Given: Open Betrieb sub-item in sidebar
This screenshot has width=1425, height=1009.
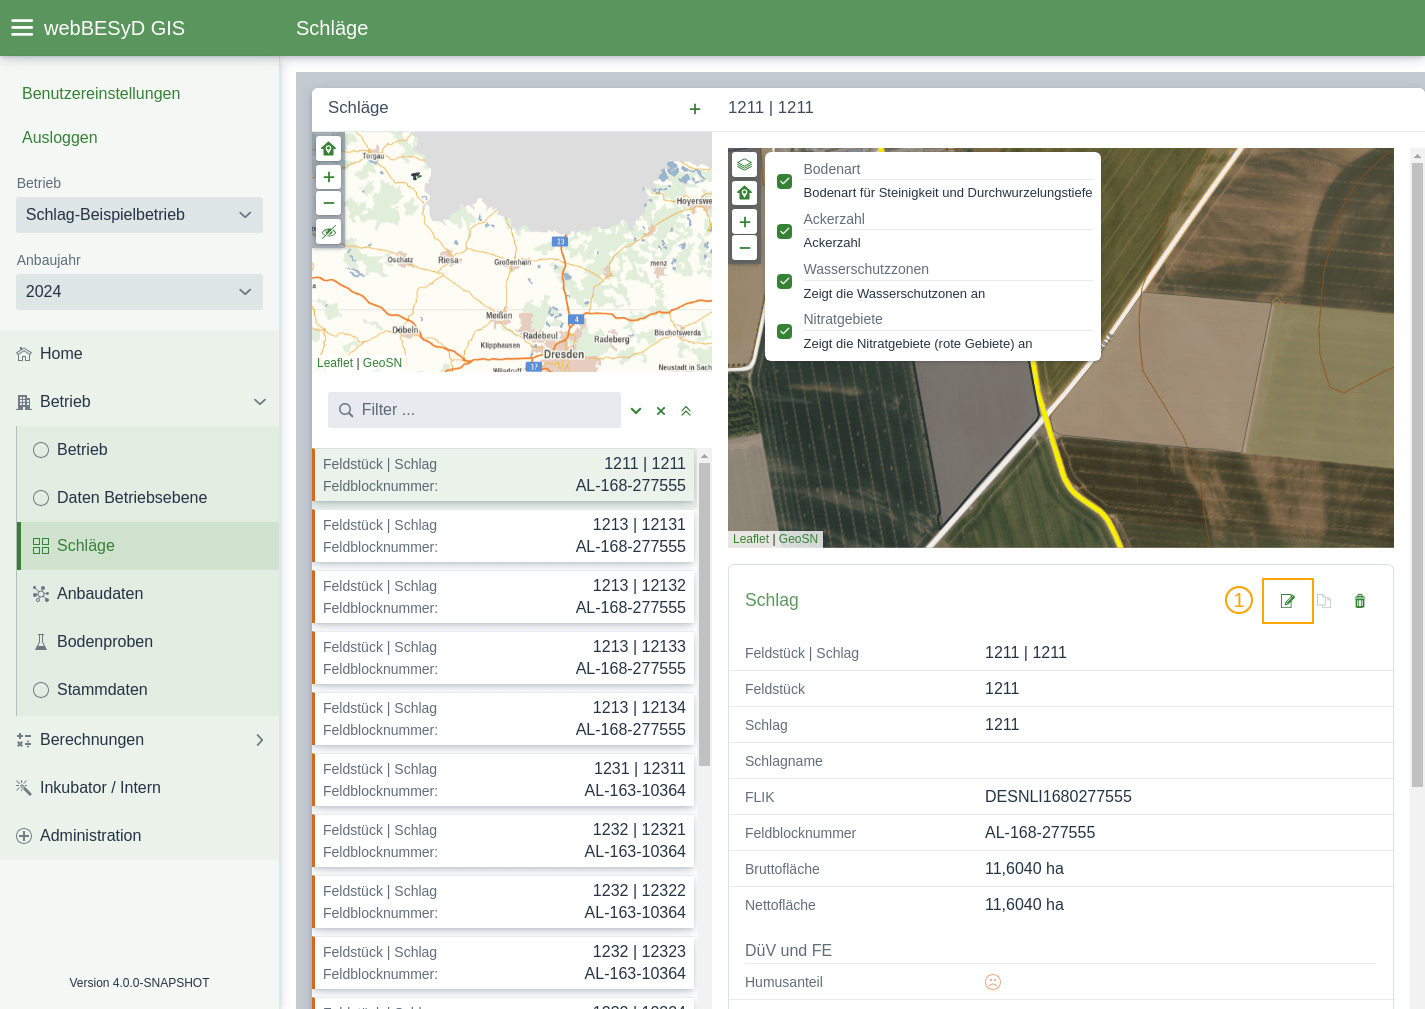Looking at the screenshot, I should [148, 450].
